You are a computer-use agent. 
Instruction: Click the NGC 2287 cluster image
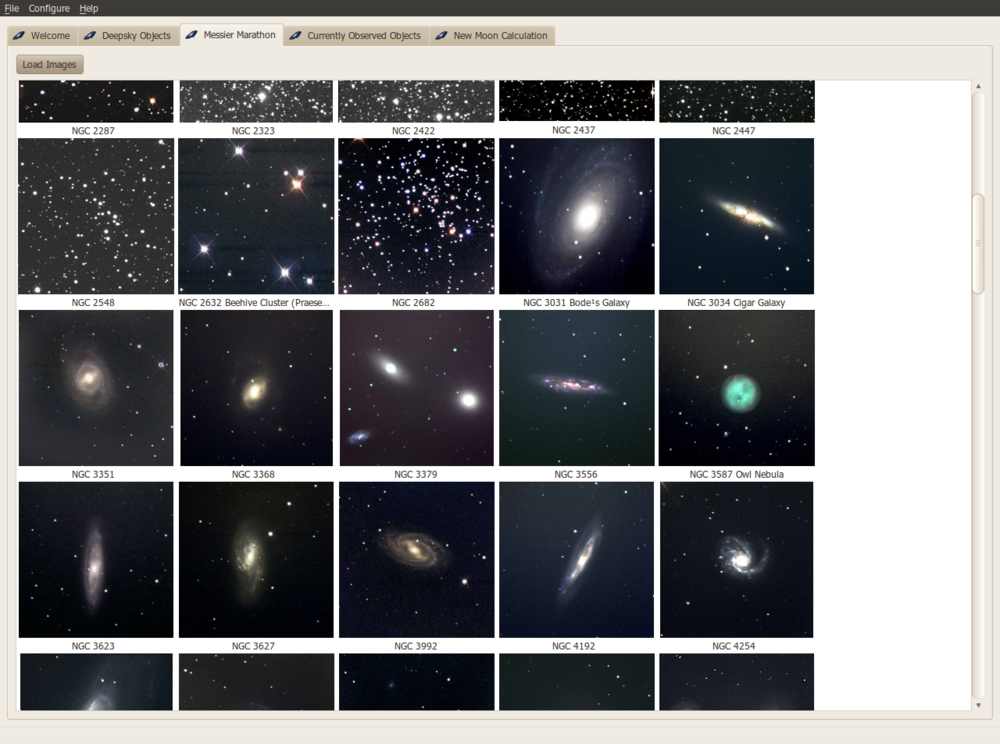(96, 100)
